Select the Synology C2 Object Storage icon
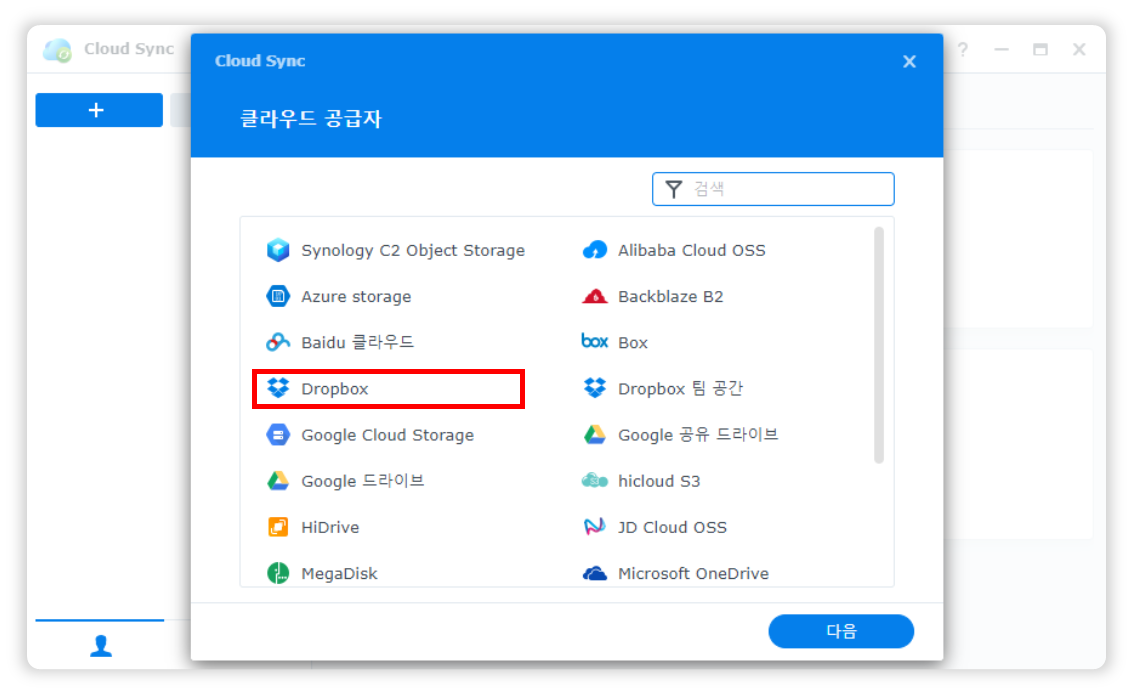The width and height of the screenshot is (1133, 694). click(277, 250)
